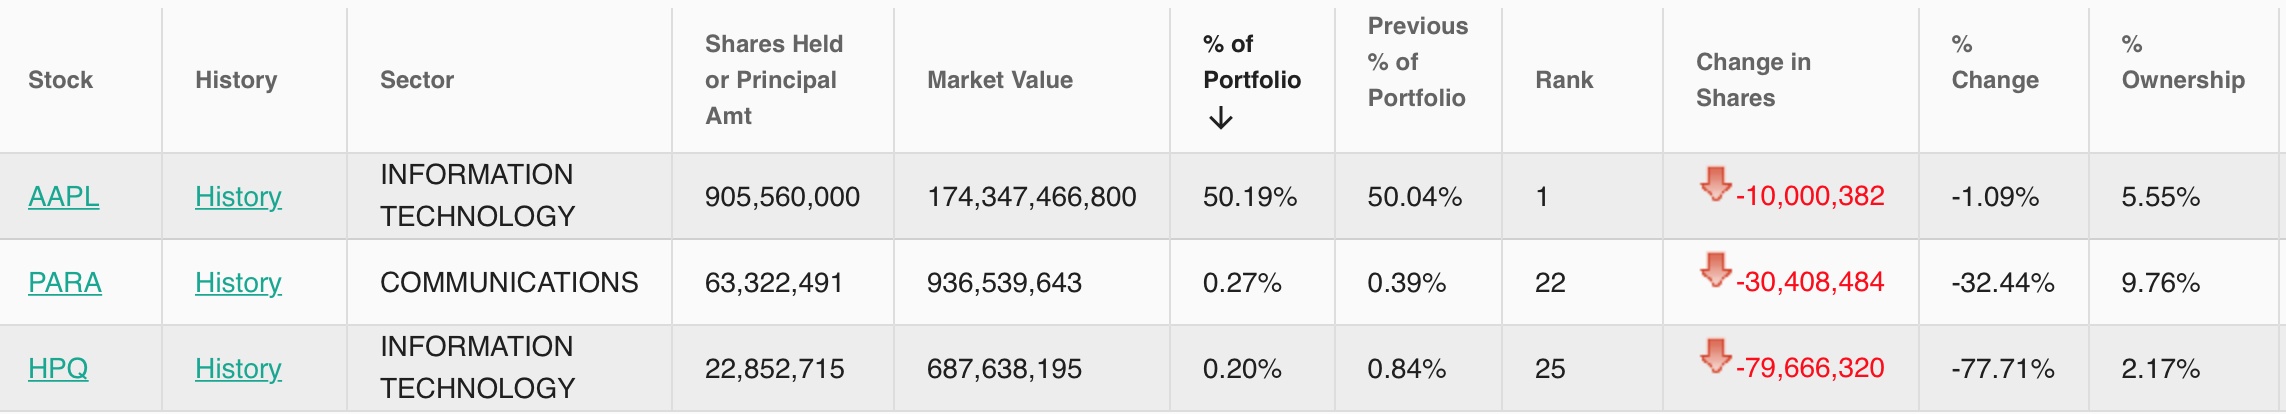This screenshot has height=414, width=2286.
Task: Sort by Market Value column header
Action: pos(999,80)
